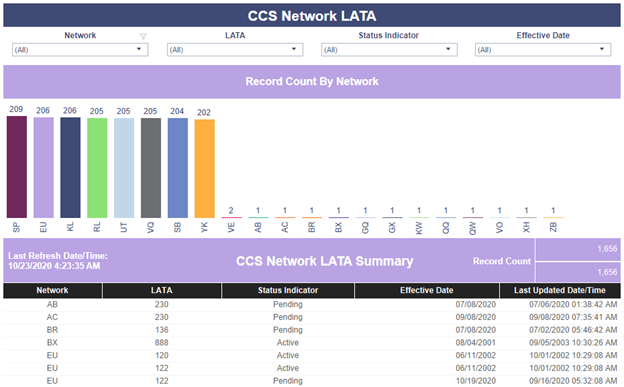Select the SP bar with 209 records
This screenshot has width=624, height=387.
coord(17,167)
